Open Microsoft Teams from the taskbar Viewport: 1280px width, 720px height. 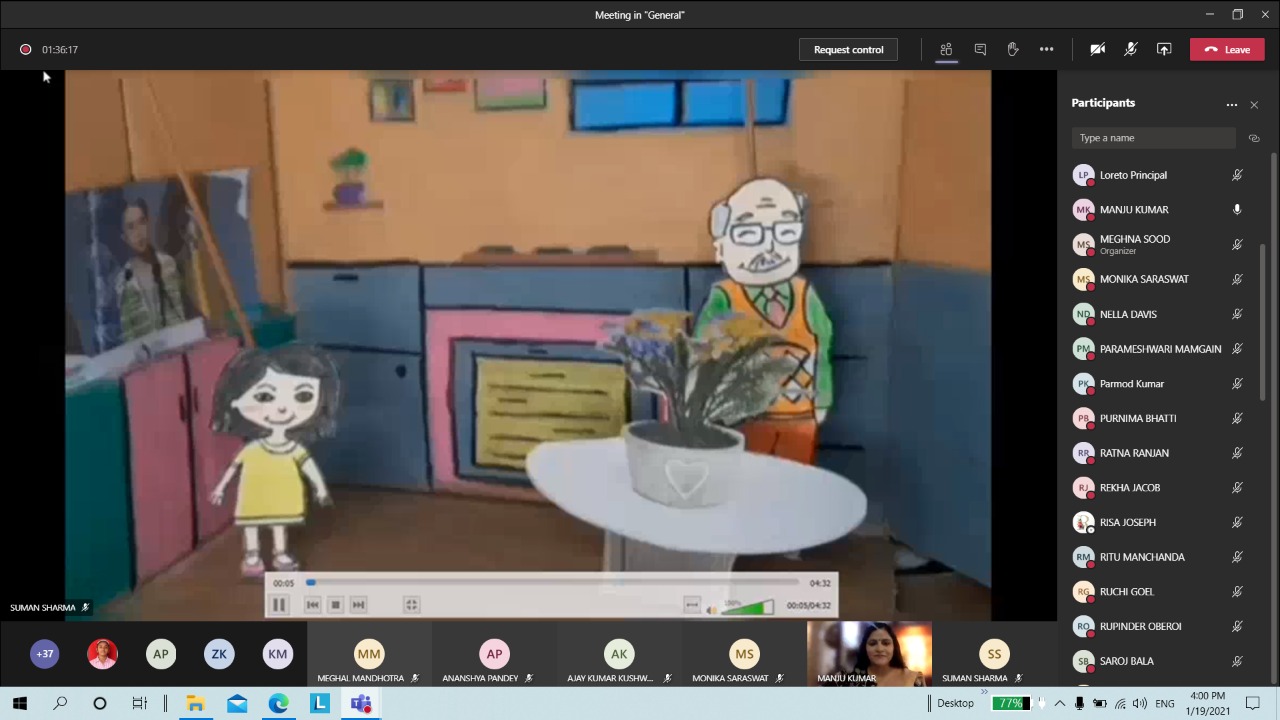pos(361,703)
